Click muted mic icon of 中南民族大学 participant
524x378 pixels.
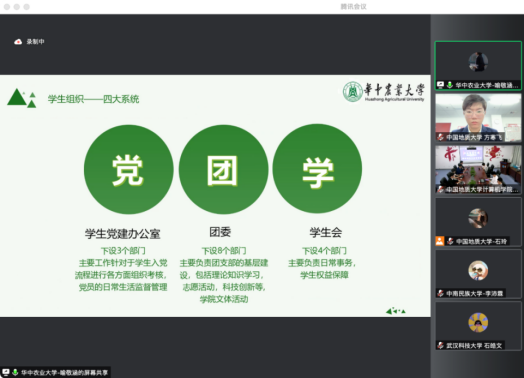coord(440,293)
